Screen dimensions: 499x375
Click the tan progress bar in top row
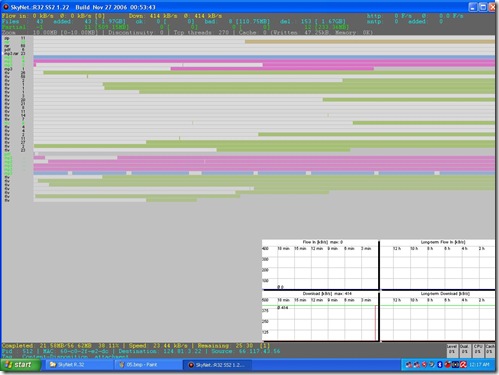(x=370, y=42)
